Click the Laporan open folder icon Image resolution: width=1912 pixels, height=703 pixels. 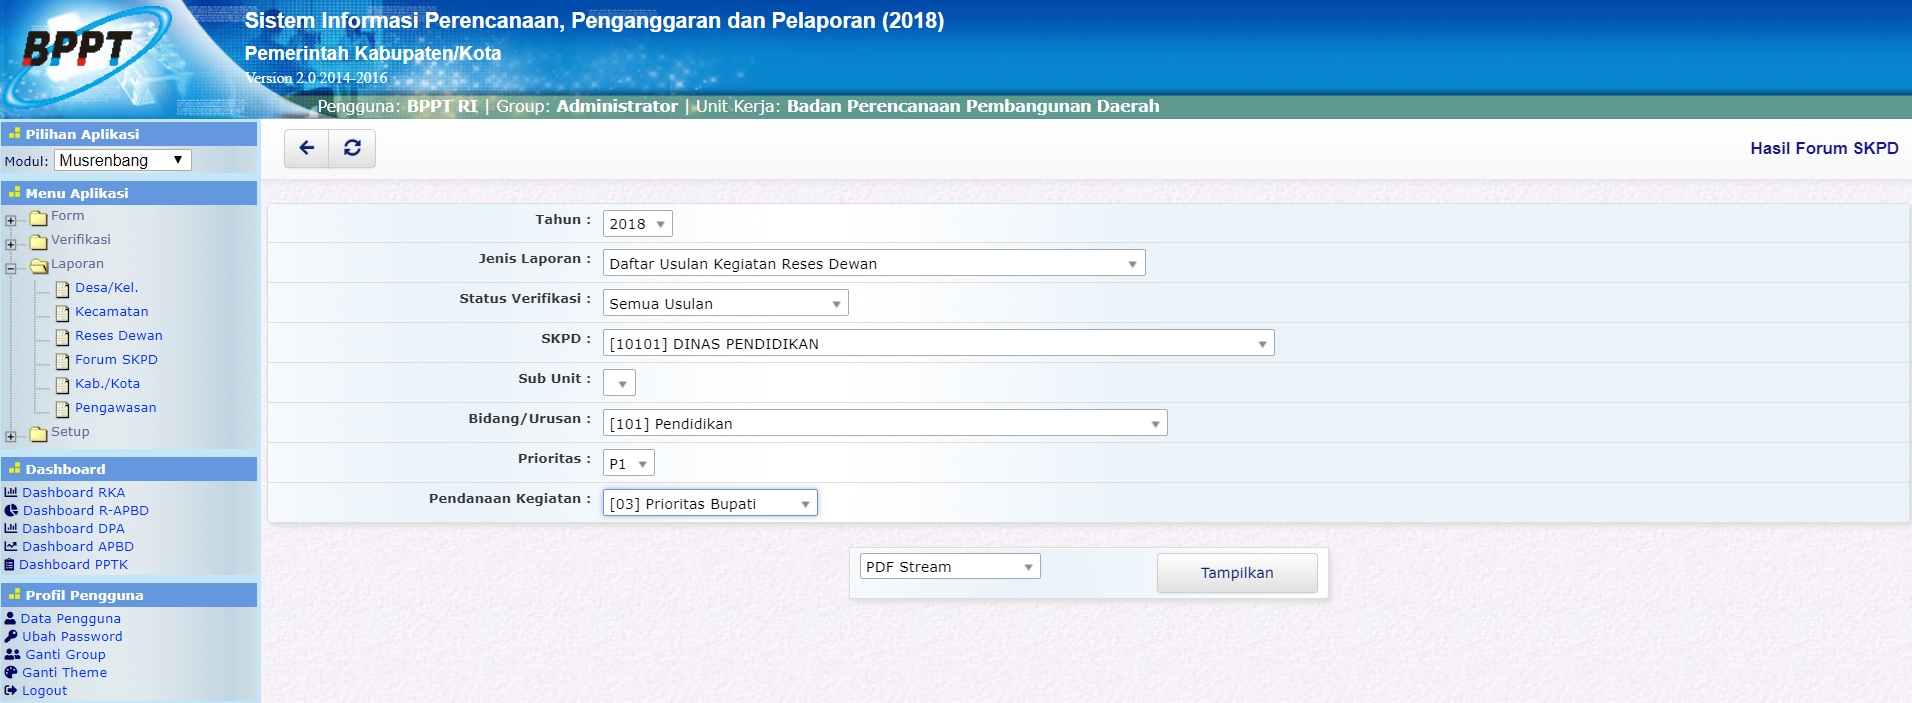pyautogui.click(x=39, y=265)
